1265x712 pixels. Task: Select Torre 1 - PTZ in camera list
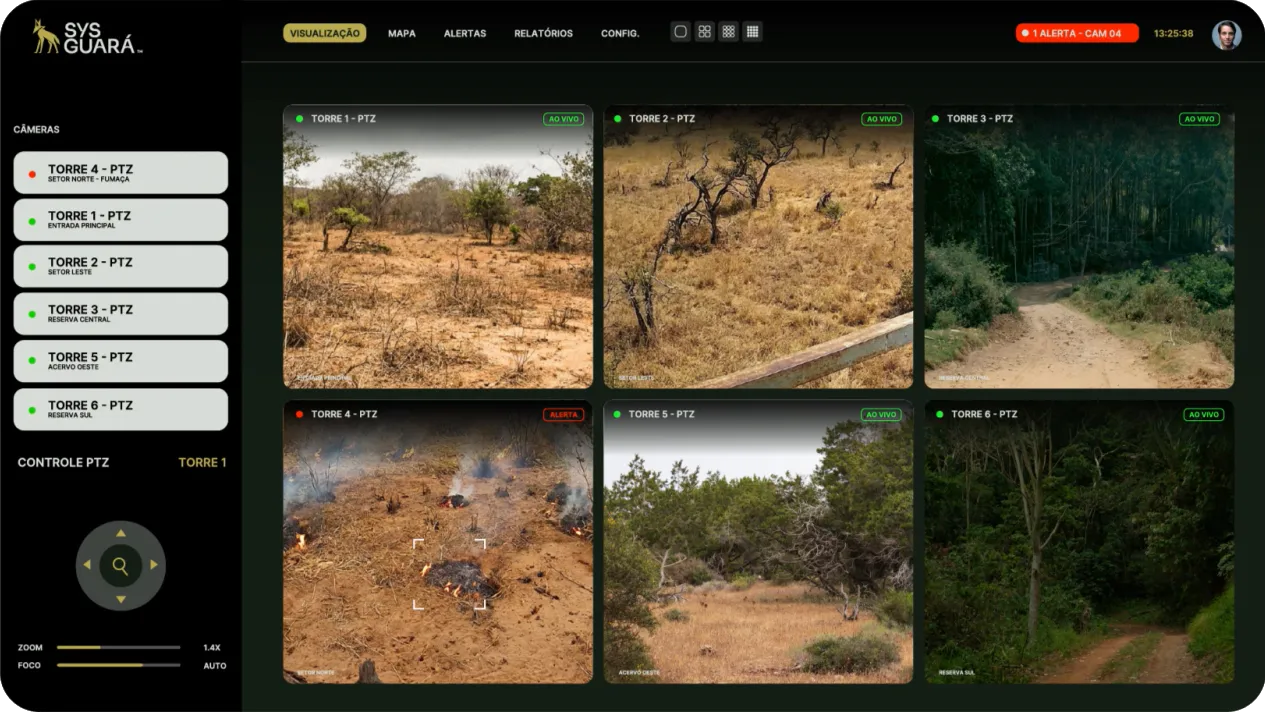(121, 219)
